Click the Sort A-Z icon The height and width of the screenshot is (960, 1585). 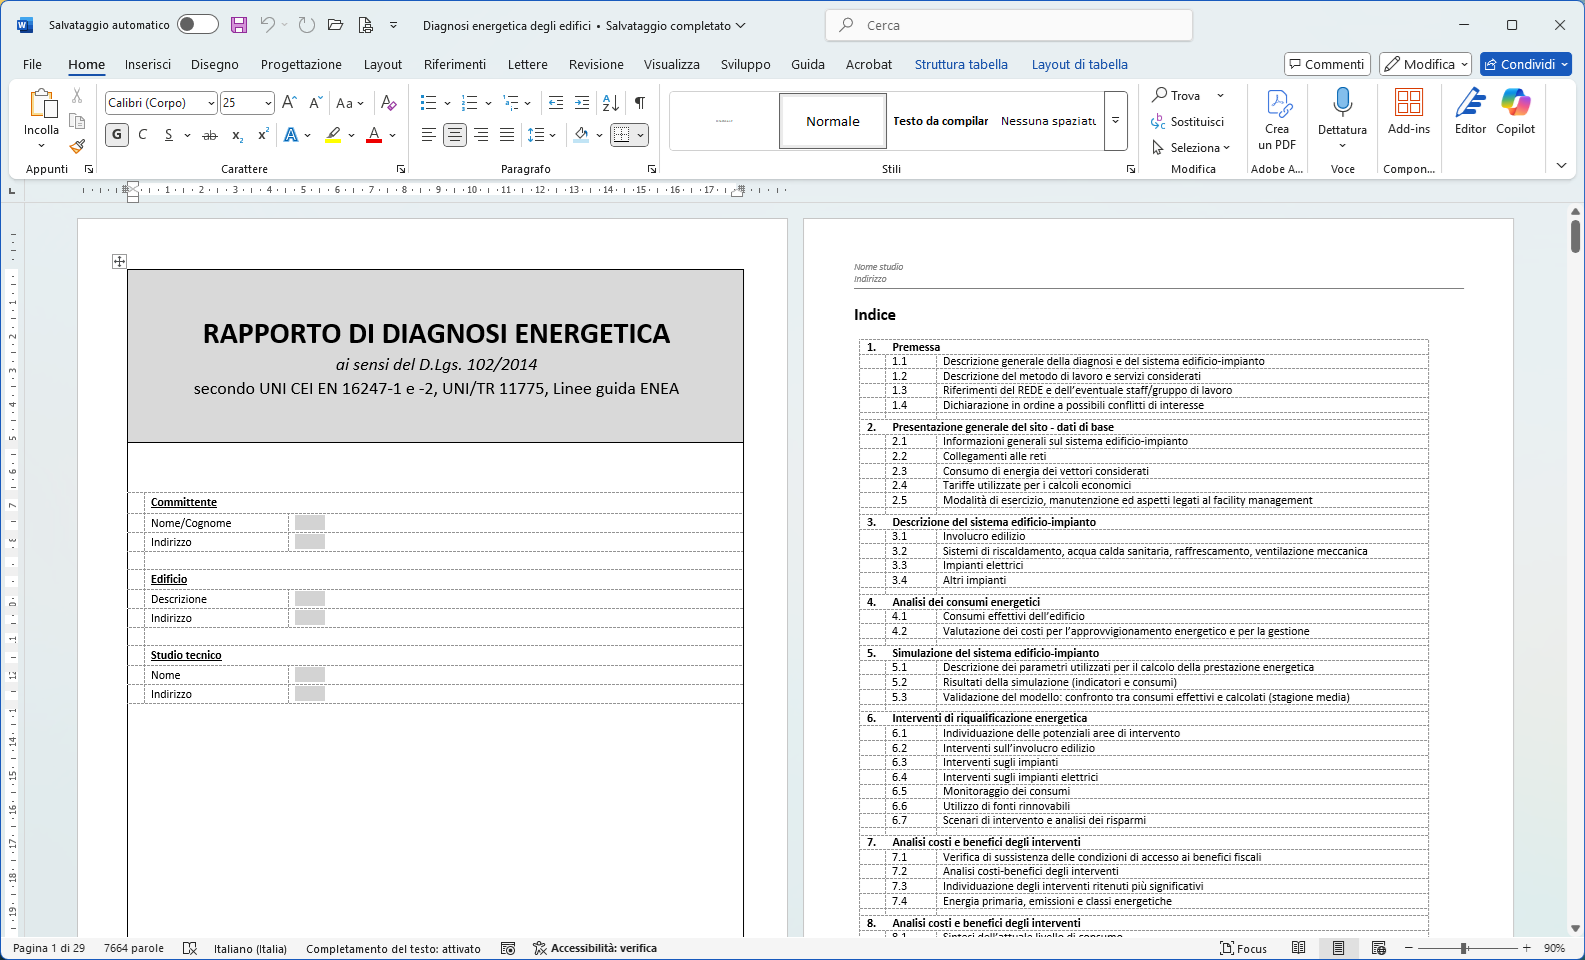[611, 103]
